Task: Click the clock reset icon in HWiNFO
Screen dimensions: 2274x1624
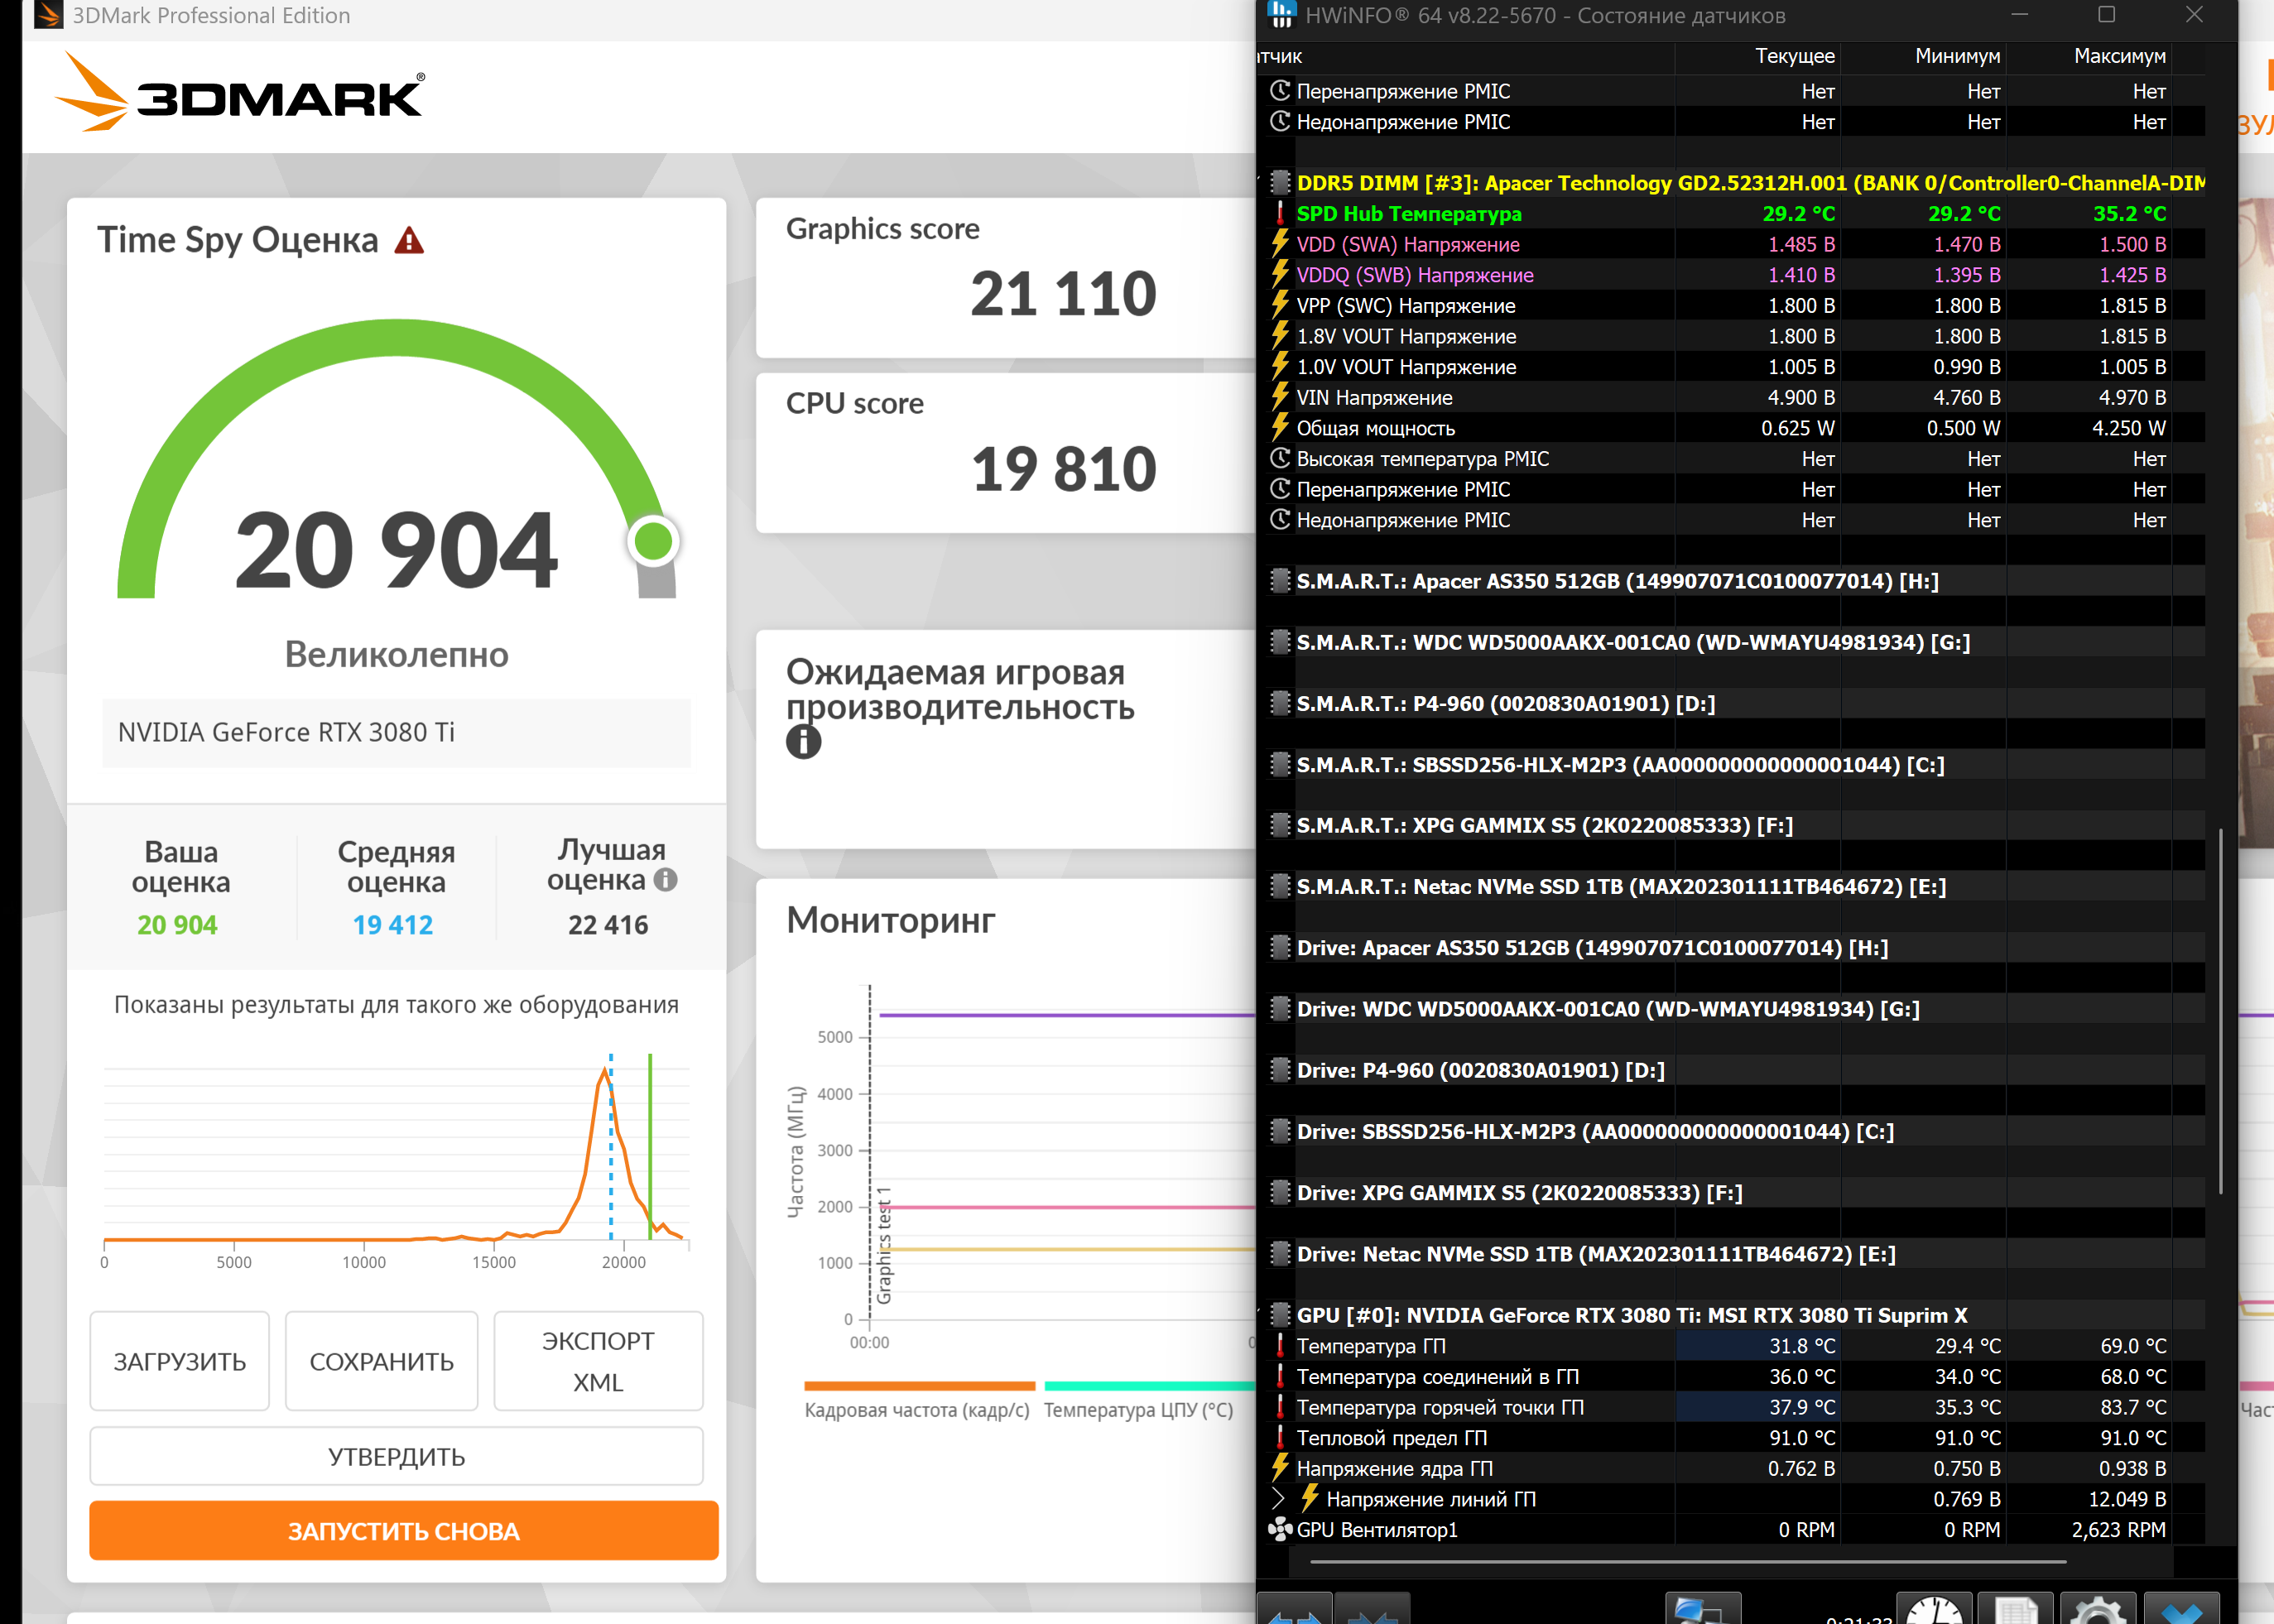Action: pyautogui.click(x=1933, y=1610)
